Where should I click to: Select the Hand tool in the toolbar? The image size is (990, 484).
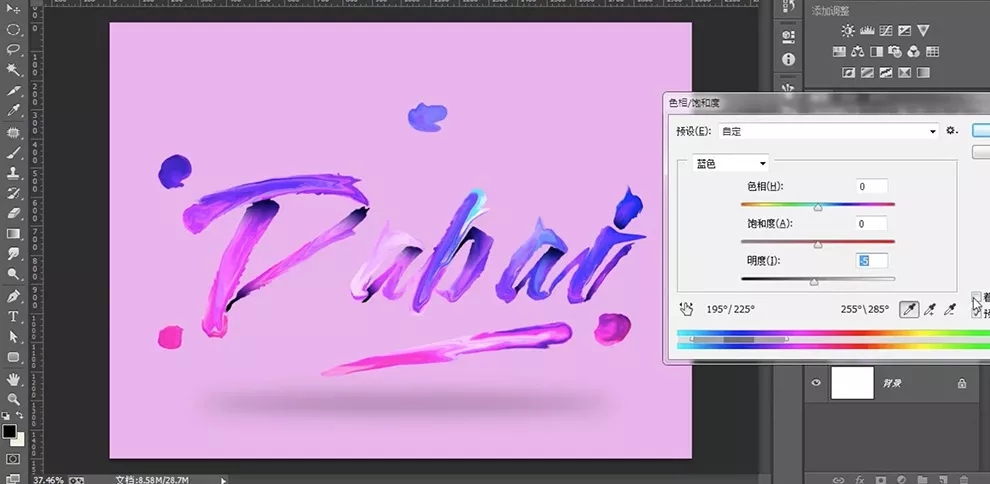click(x=13, y=379)
